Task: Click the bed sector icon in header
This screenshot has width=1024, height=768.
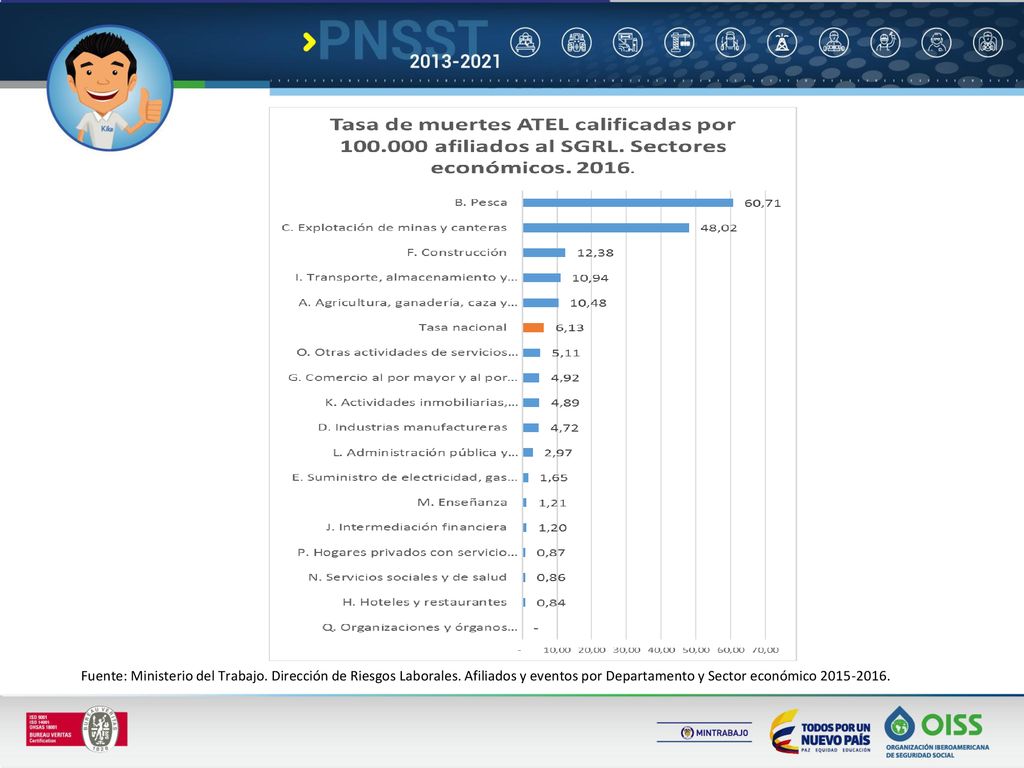Action: 525,43
